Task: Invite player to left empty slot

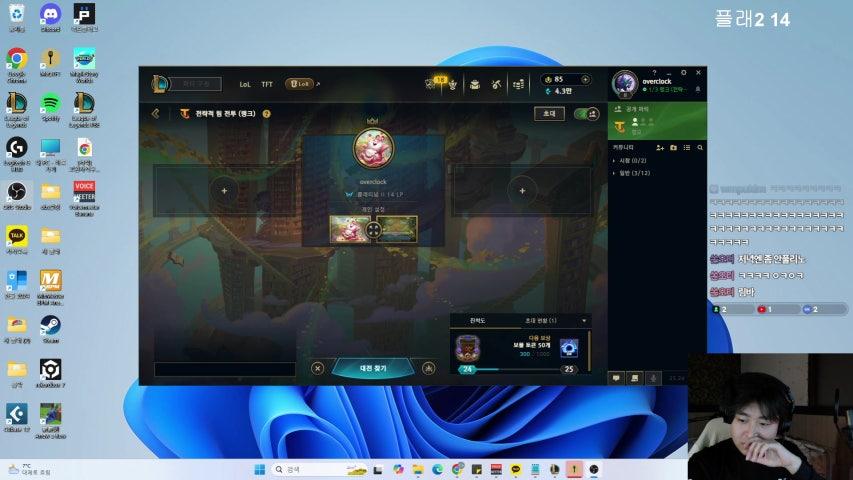Action: tap(224, 191)
